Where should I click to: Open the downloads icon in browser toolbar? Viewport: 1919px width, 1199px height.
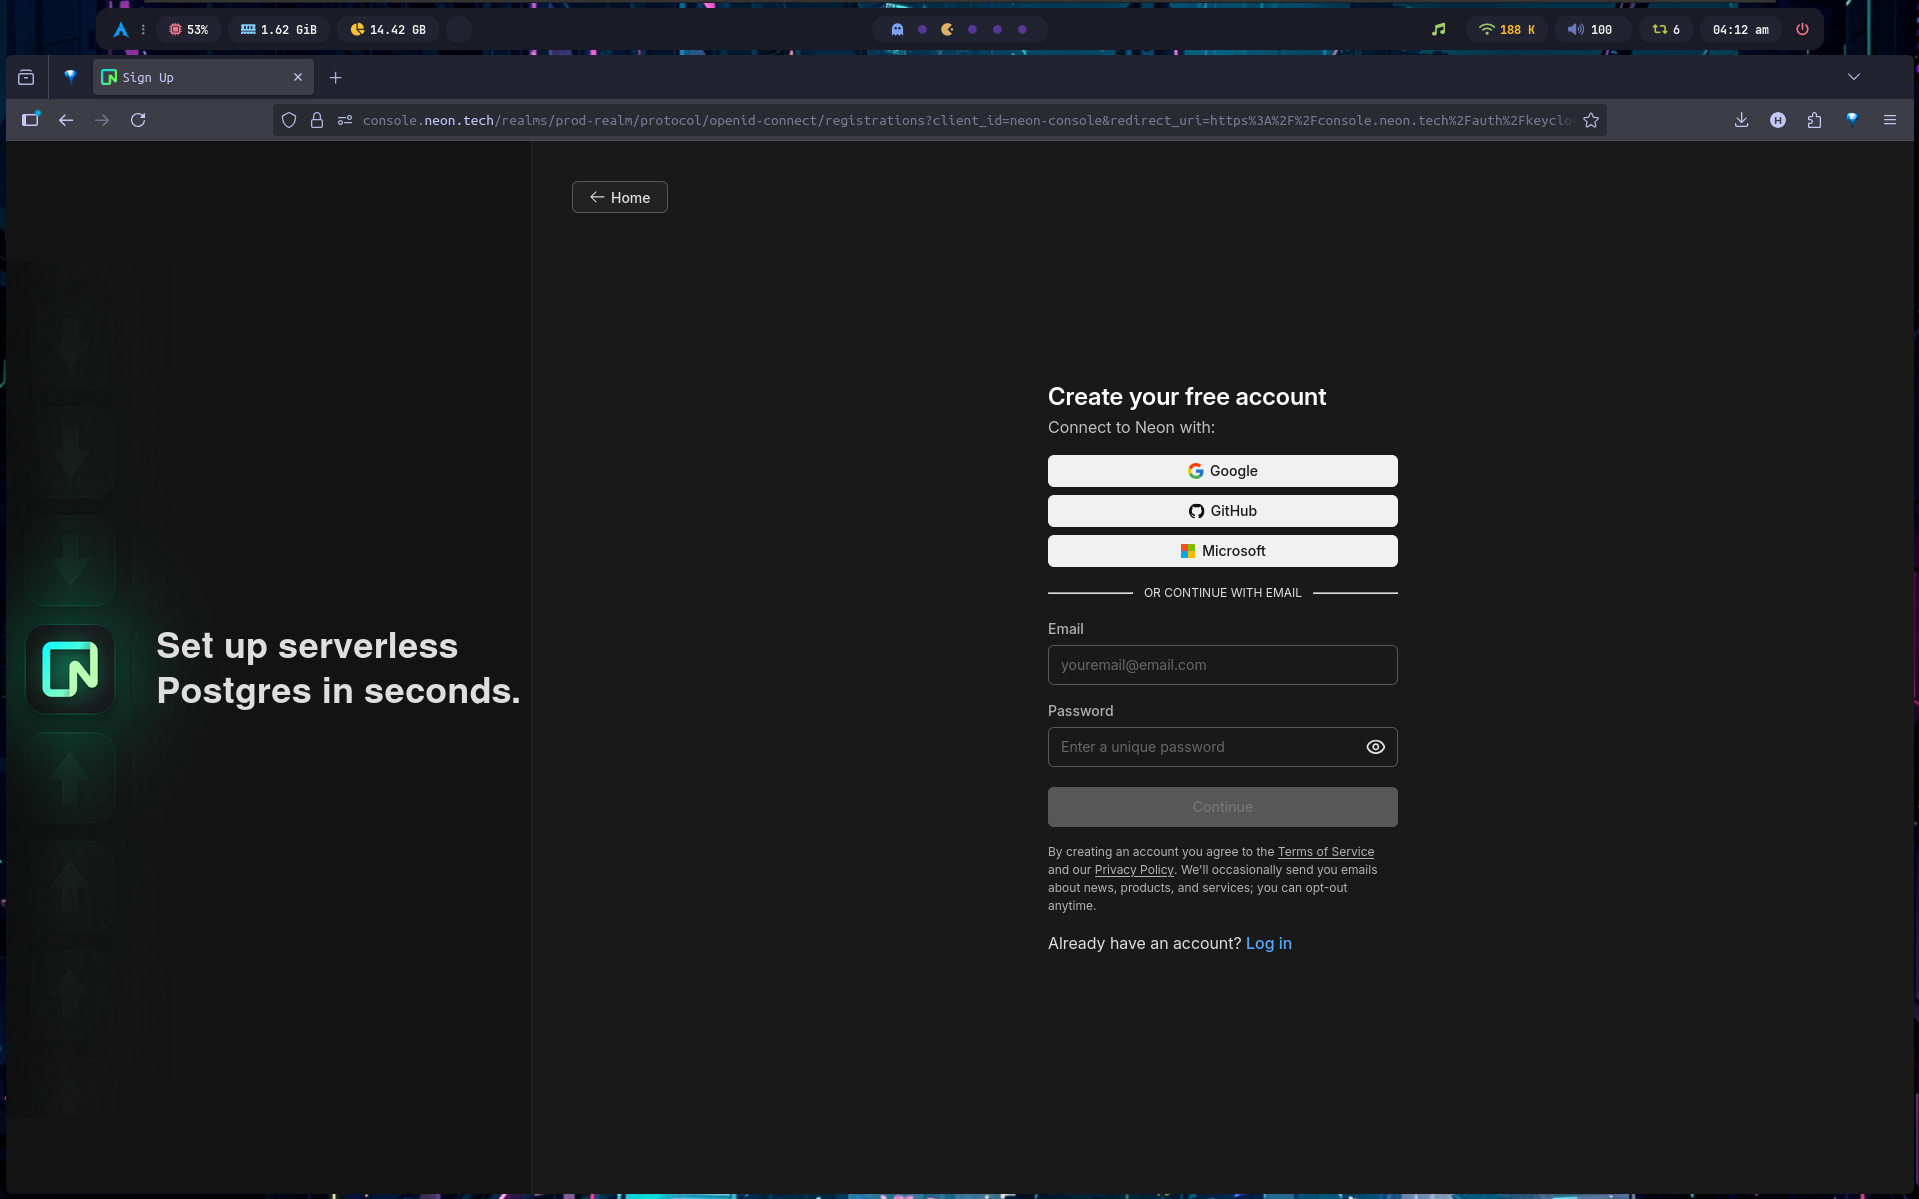tap(1741, 120)
